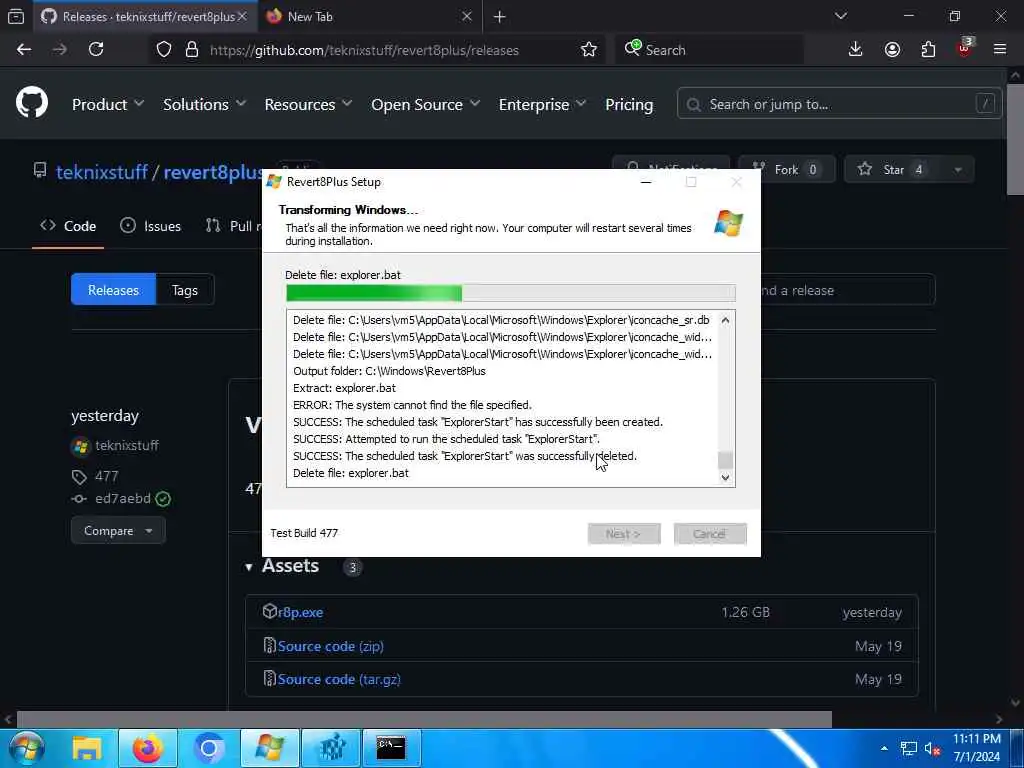The width and height of the screenshot is (1024, 768).
Task: Click the Search or jump to field
Action: [839, 104]
